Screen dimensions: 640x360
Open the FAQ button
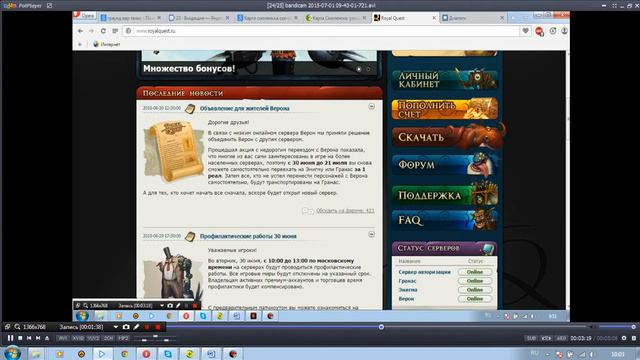(444, 220)
